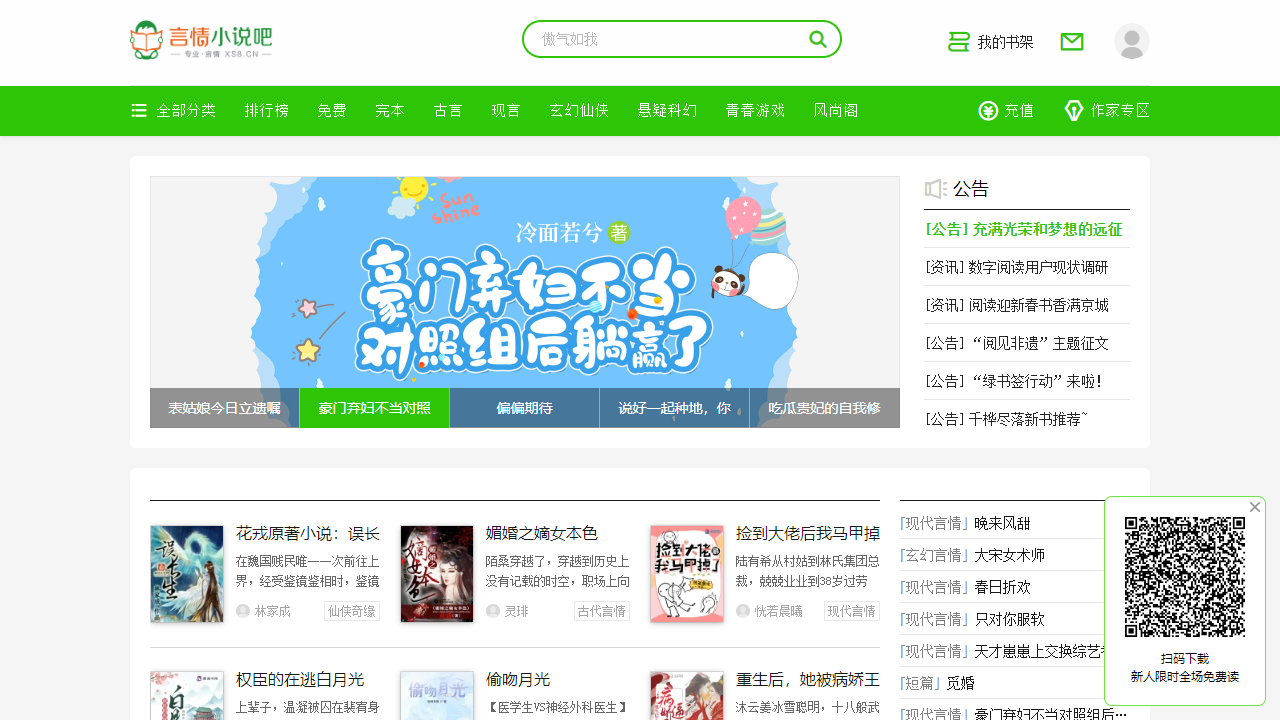This screenshot has height=720, width=1280.
Task: Click the 古代言情 genre tag
Action: pos(602,611)
